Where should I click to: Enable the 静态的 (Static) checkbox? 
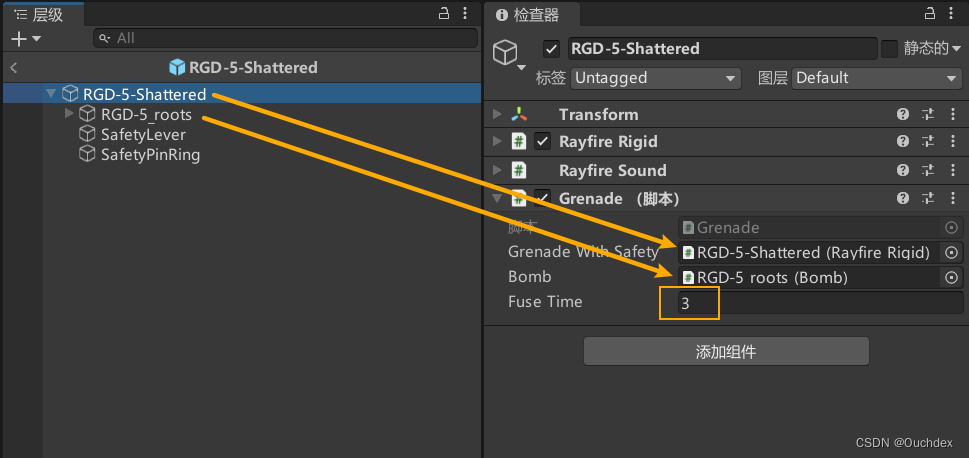click(x=889, y=48)
